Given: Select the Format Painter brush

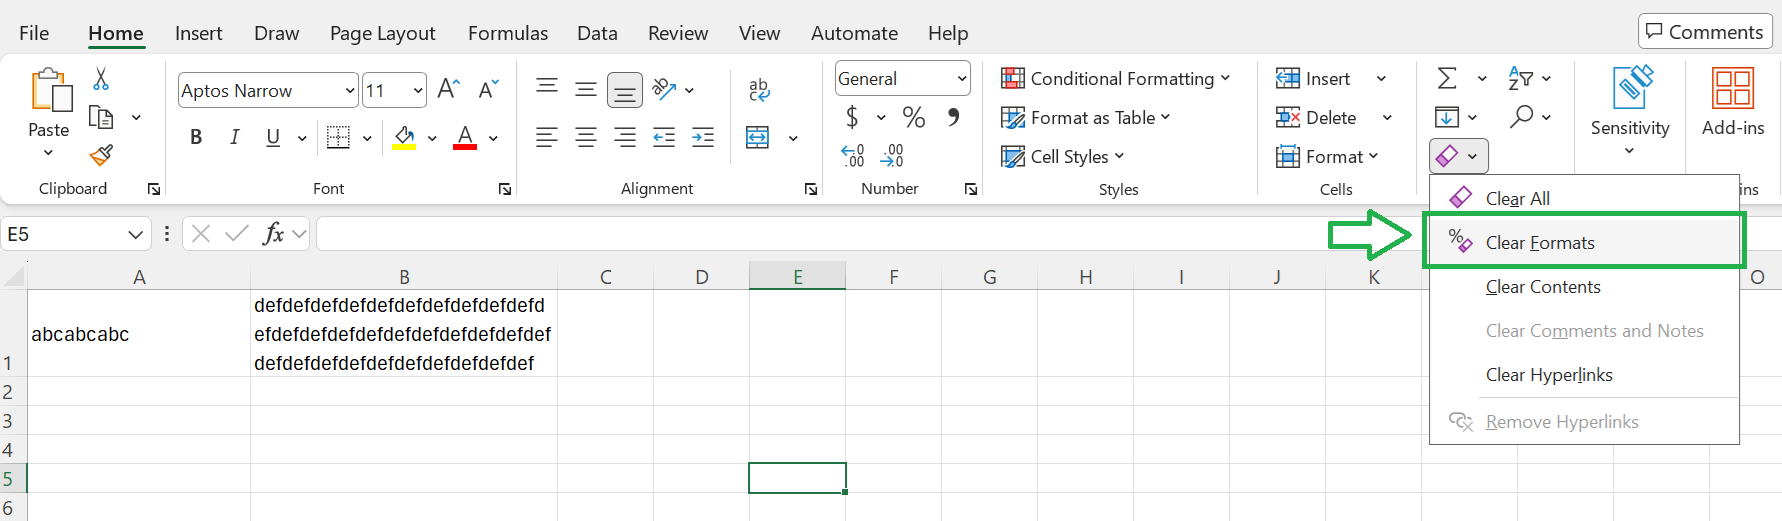Looking at the screenshot, I should coord(101,155).
